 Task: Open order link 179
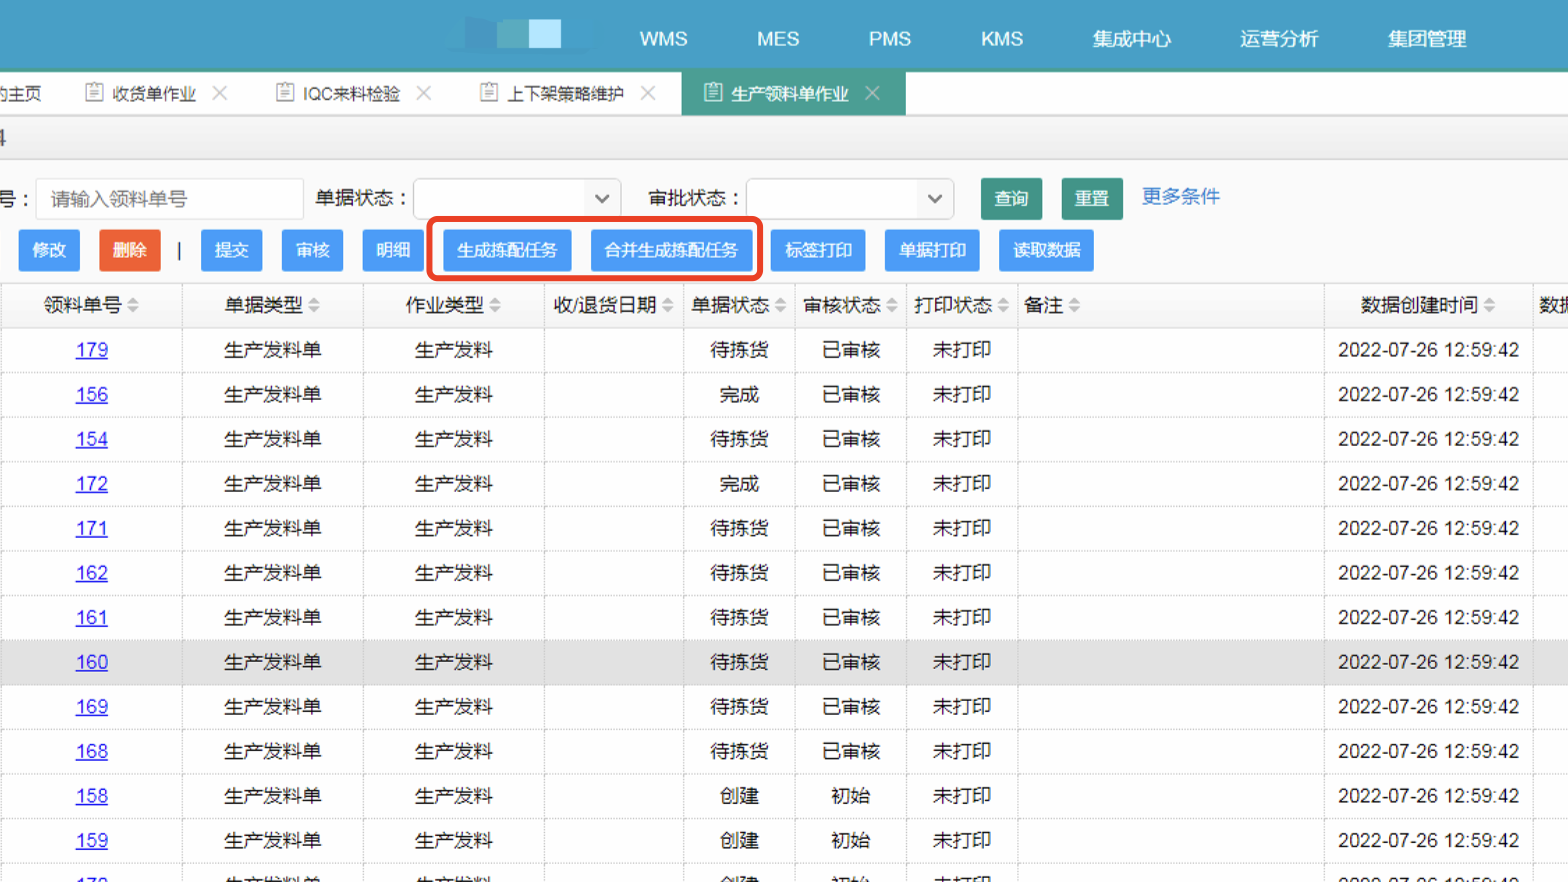(91, 350)
